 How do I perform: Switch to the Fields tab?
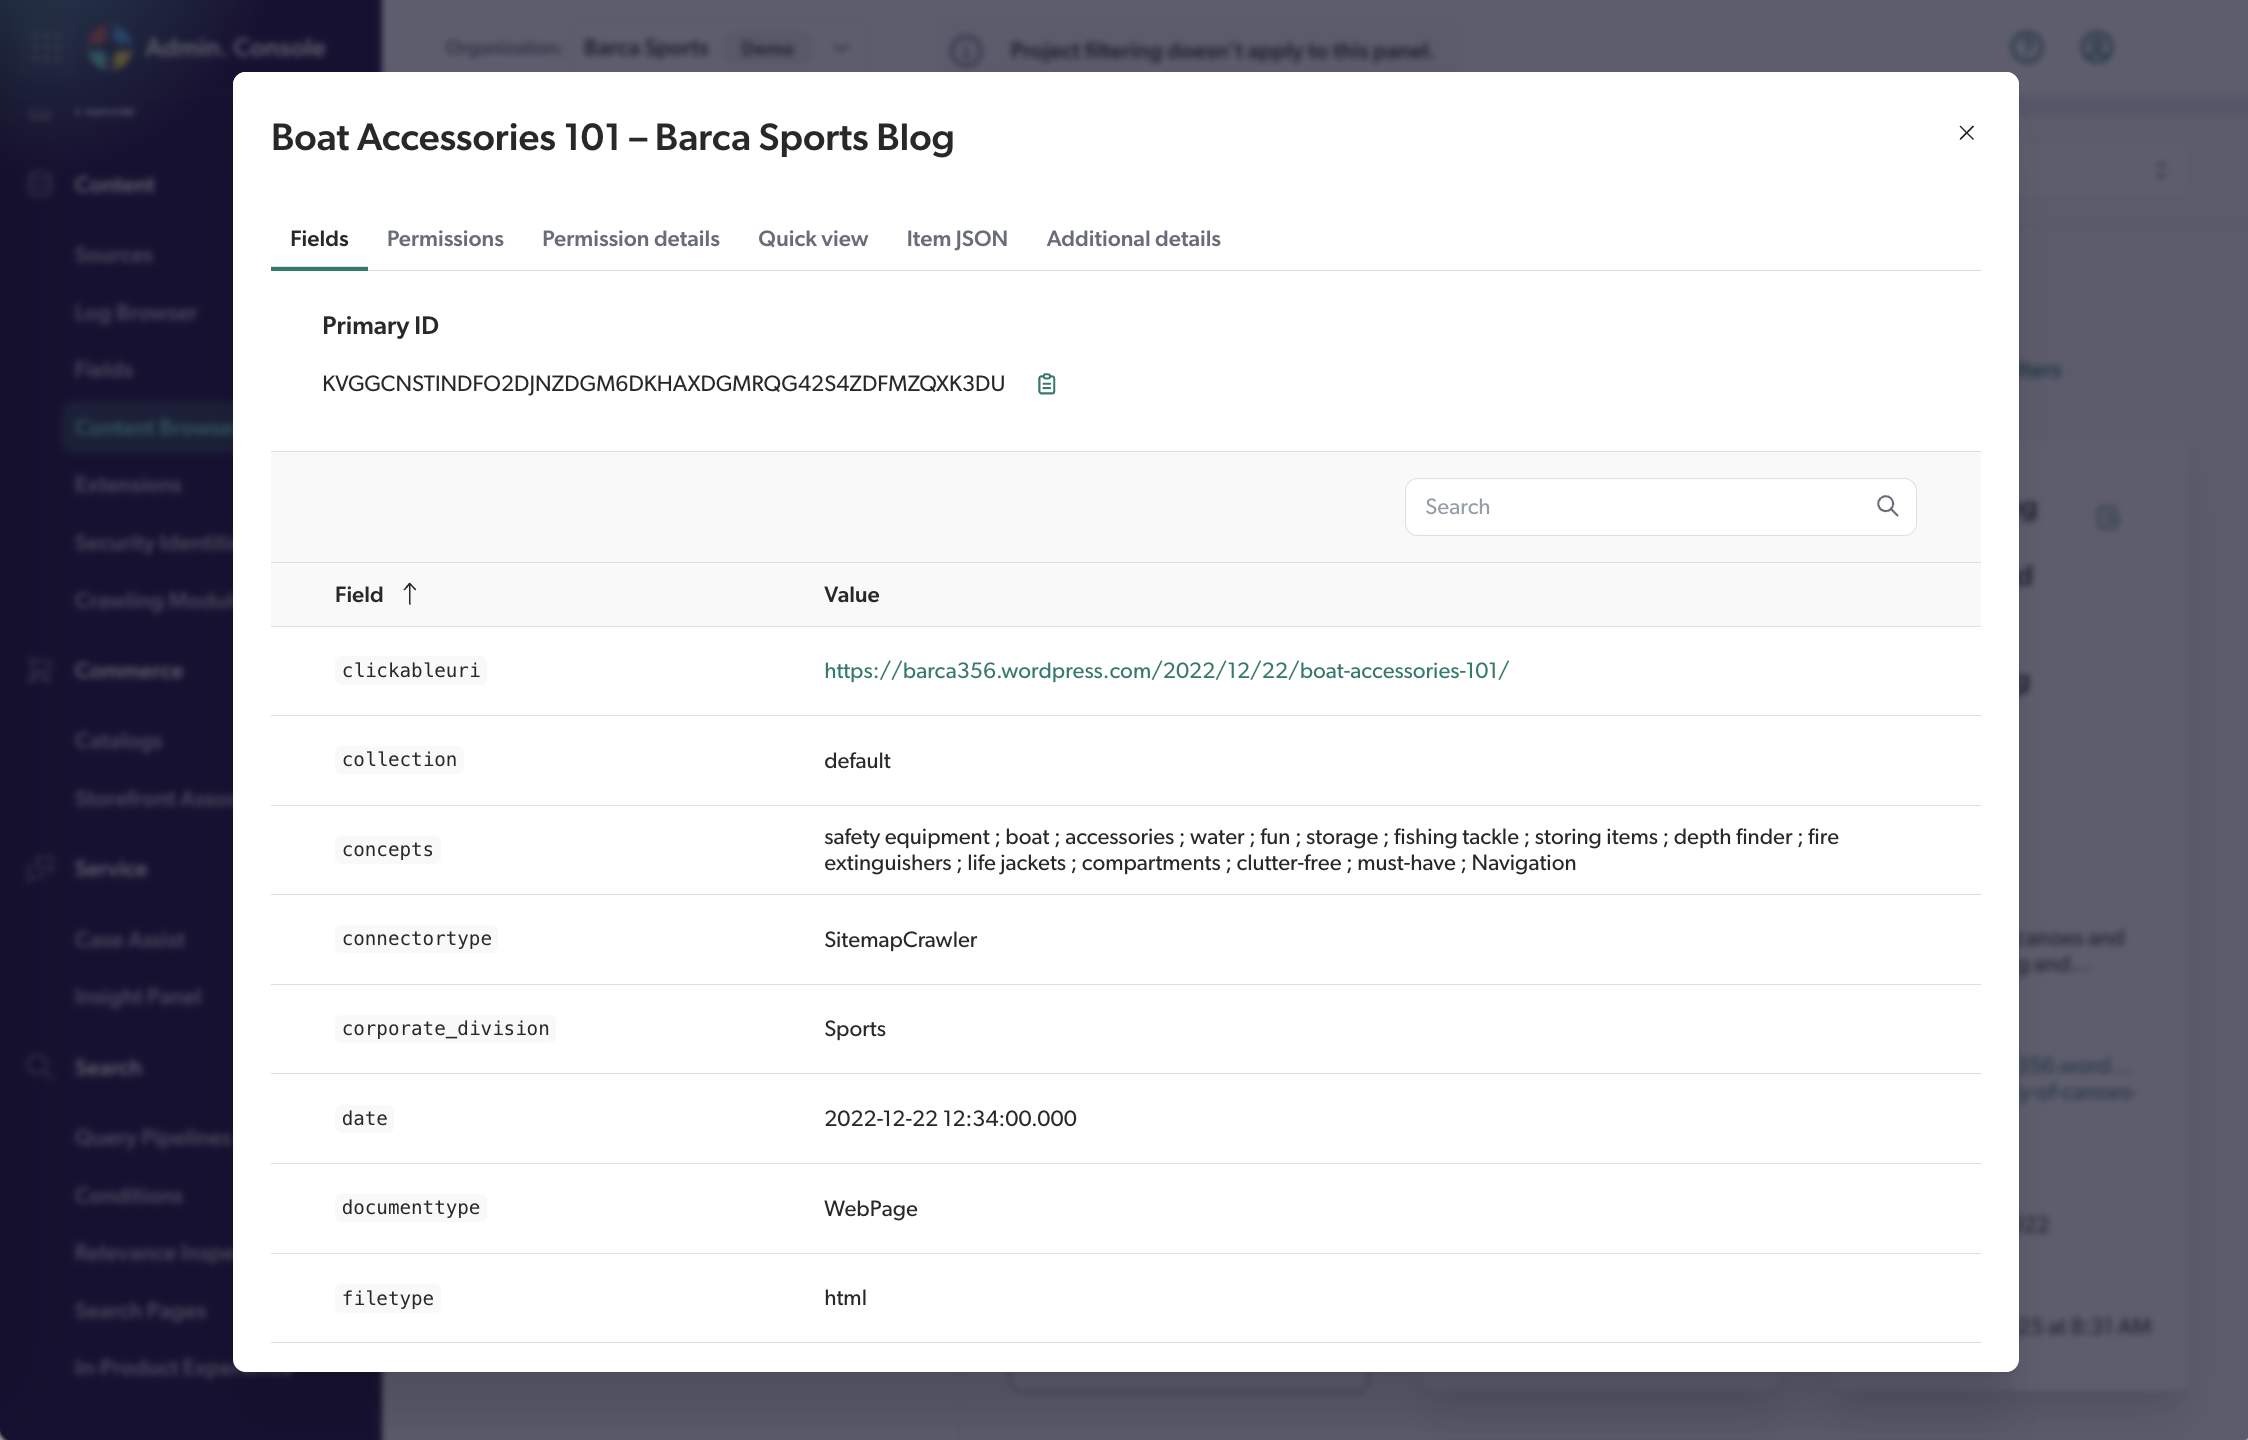[319, 239]
